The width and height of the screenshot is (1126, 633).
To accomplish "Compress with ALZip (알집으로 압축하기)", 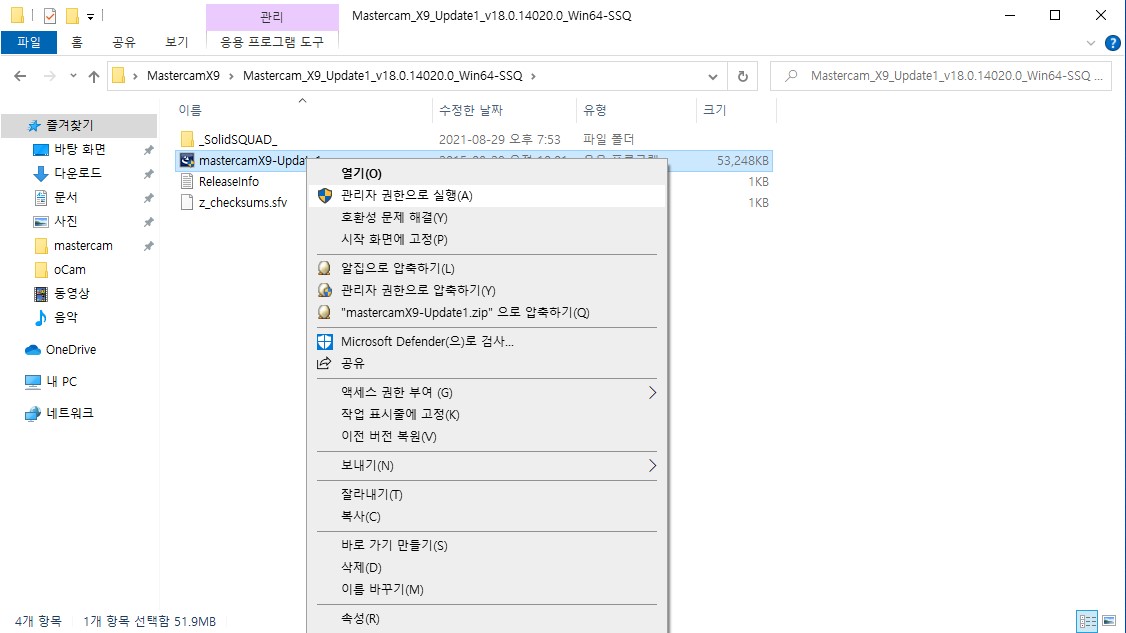I will (487, 268).
